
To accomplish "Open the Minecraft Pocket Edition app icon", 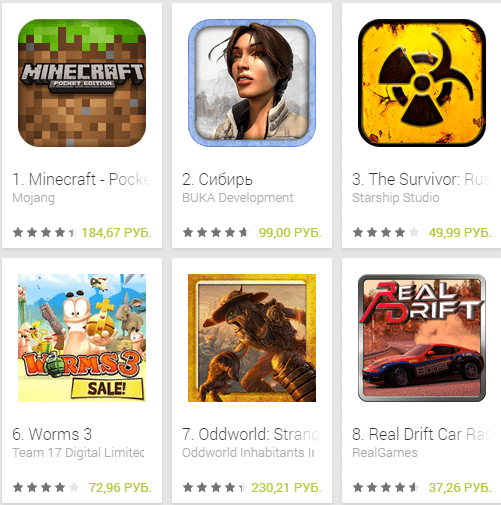I will (82, 83).
